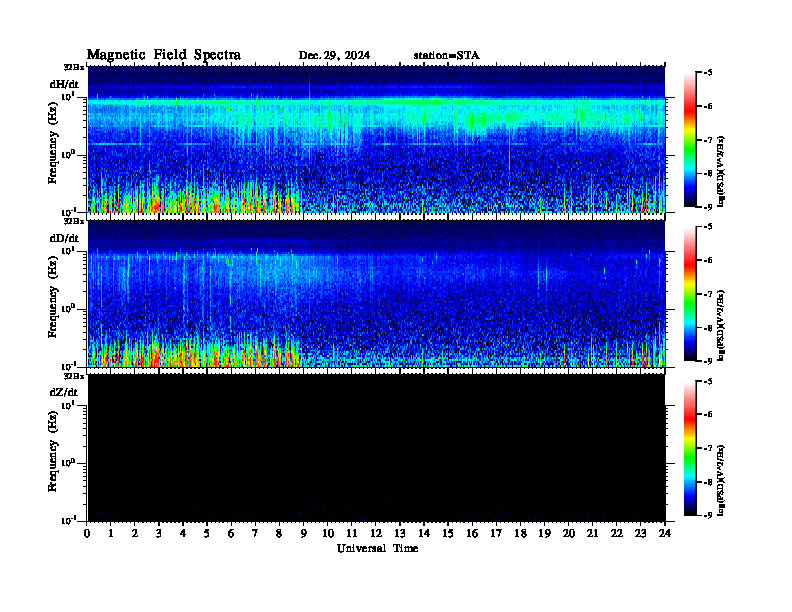Click hour "17" on the time axis
This screenshot has width=792, height=612.
[496, 533]
